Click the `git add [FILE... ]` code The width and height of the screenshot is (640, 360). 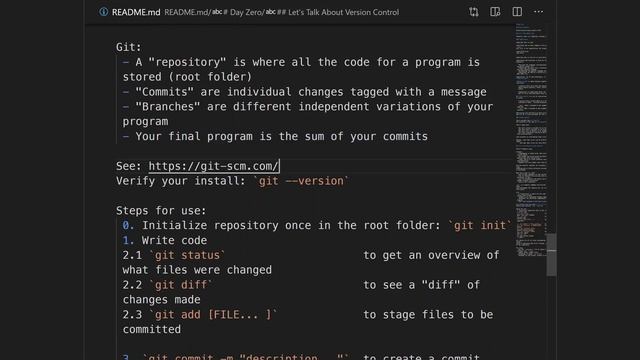213,315
